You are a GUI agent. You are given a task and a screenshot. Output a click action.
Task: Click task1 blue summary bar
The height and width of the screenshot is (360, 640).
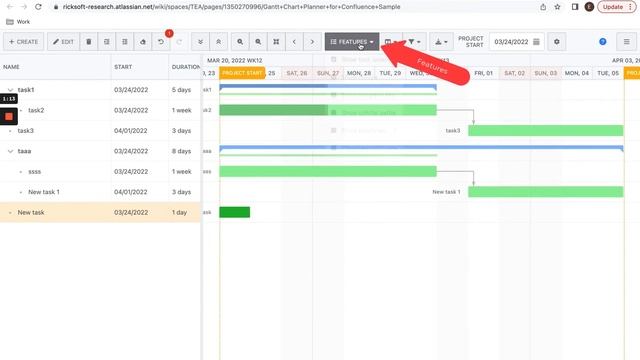pyautogui.click(x=328, y=87)
